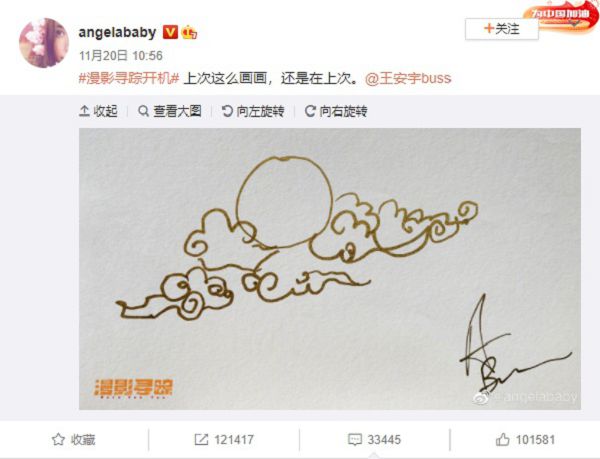
Task: Rotate the image left with 向左旋转
Action: pos(253,111)
